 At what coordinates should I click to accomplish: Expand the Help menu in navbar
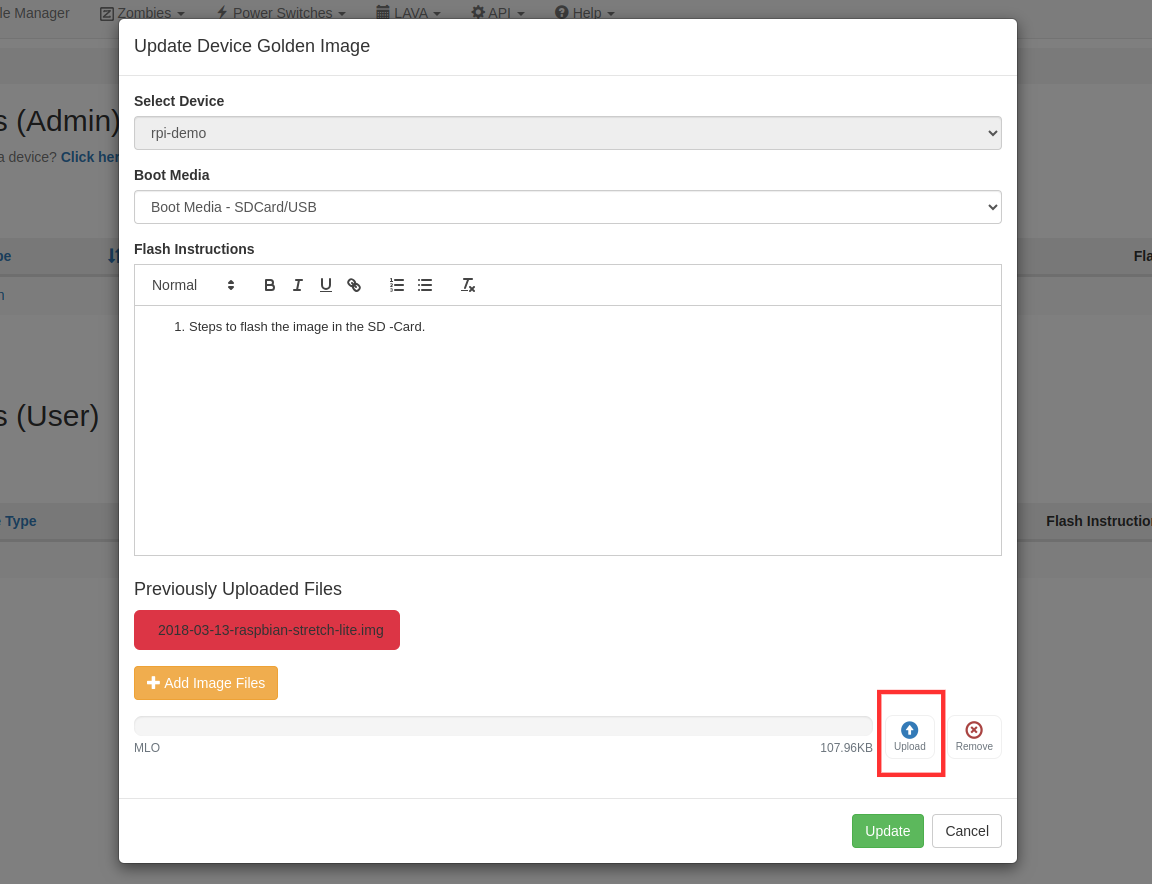pyautogui.click(x=585, y=12)
